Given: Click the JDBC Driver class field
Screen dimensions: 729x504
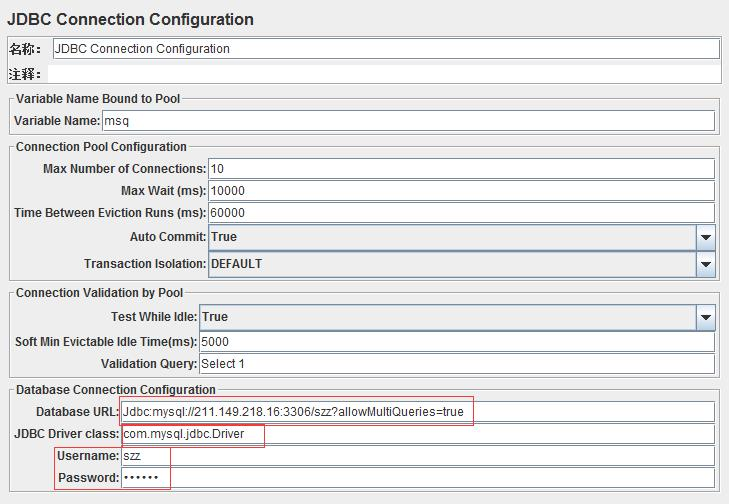Looking at the screenshot, I should 418,434.
